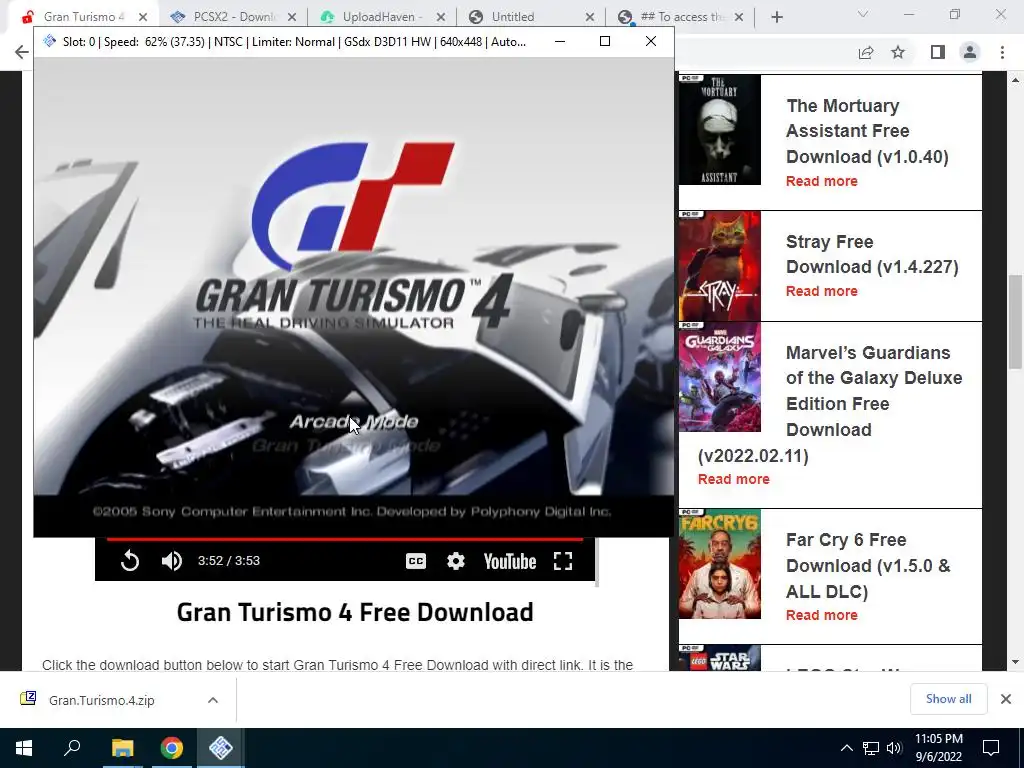Mute the YouTube video volume
Image resolution: width=1024 pixels, height=768 pixels.
click(x=172, y=561)
